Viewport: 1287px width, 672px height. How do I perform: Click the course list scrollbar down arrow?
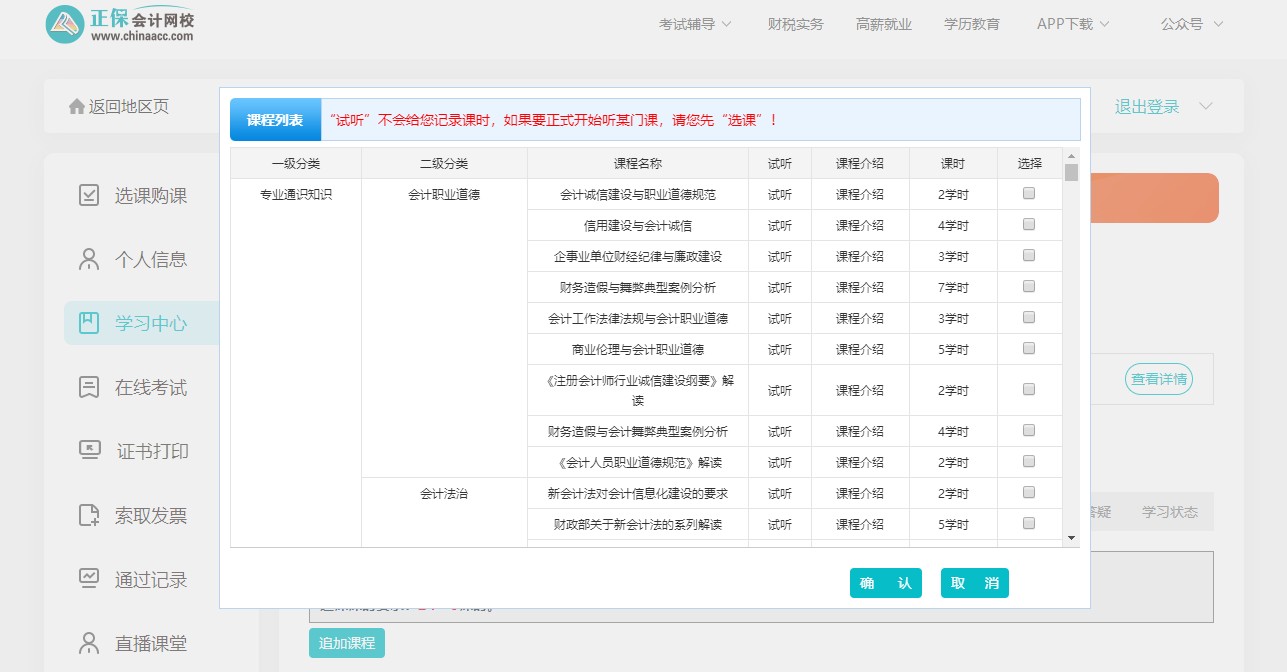click(1071, 538)
